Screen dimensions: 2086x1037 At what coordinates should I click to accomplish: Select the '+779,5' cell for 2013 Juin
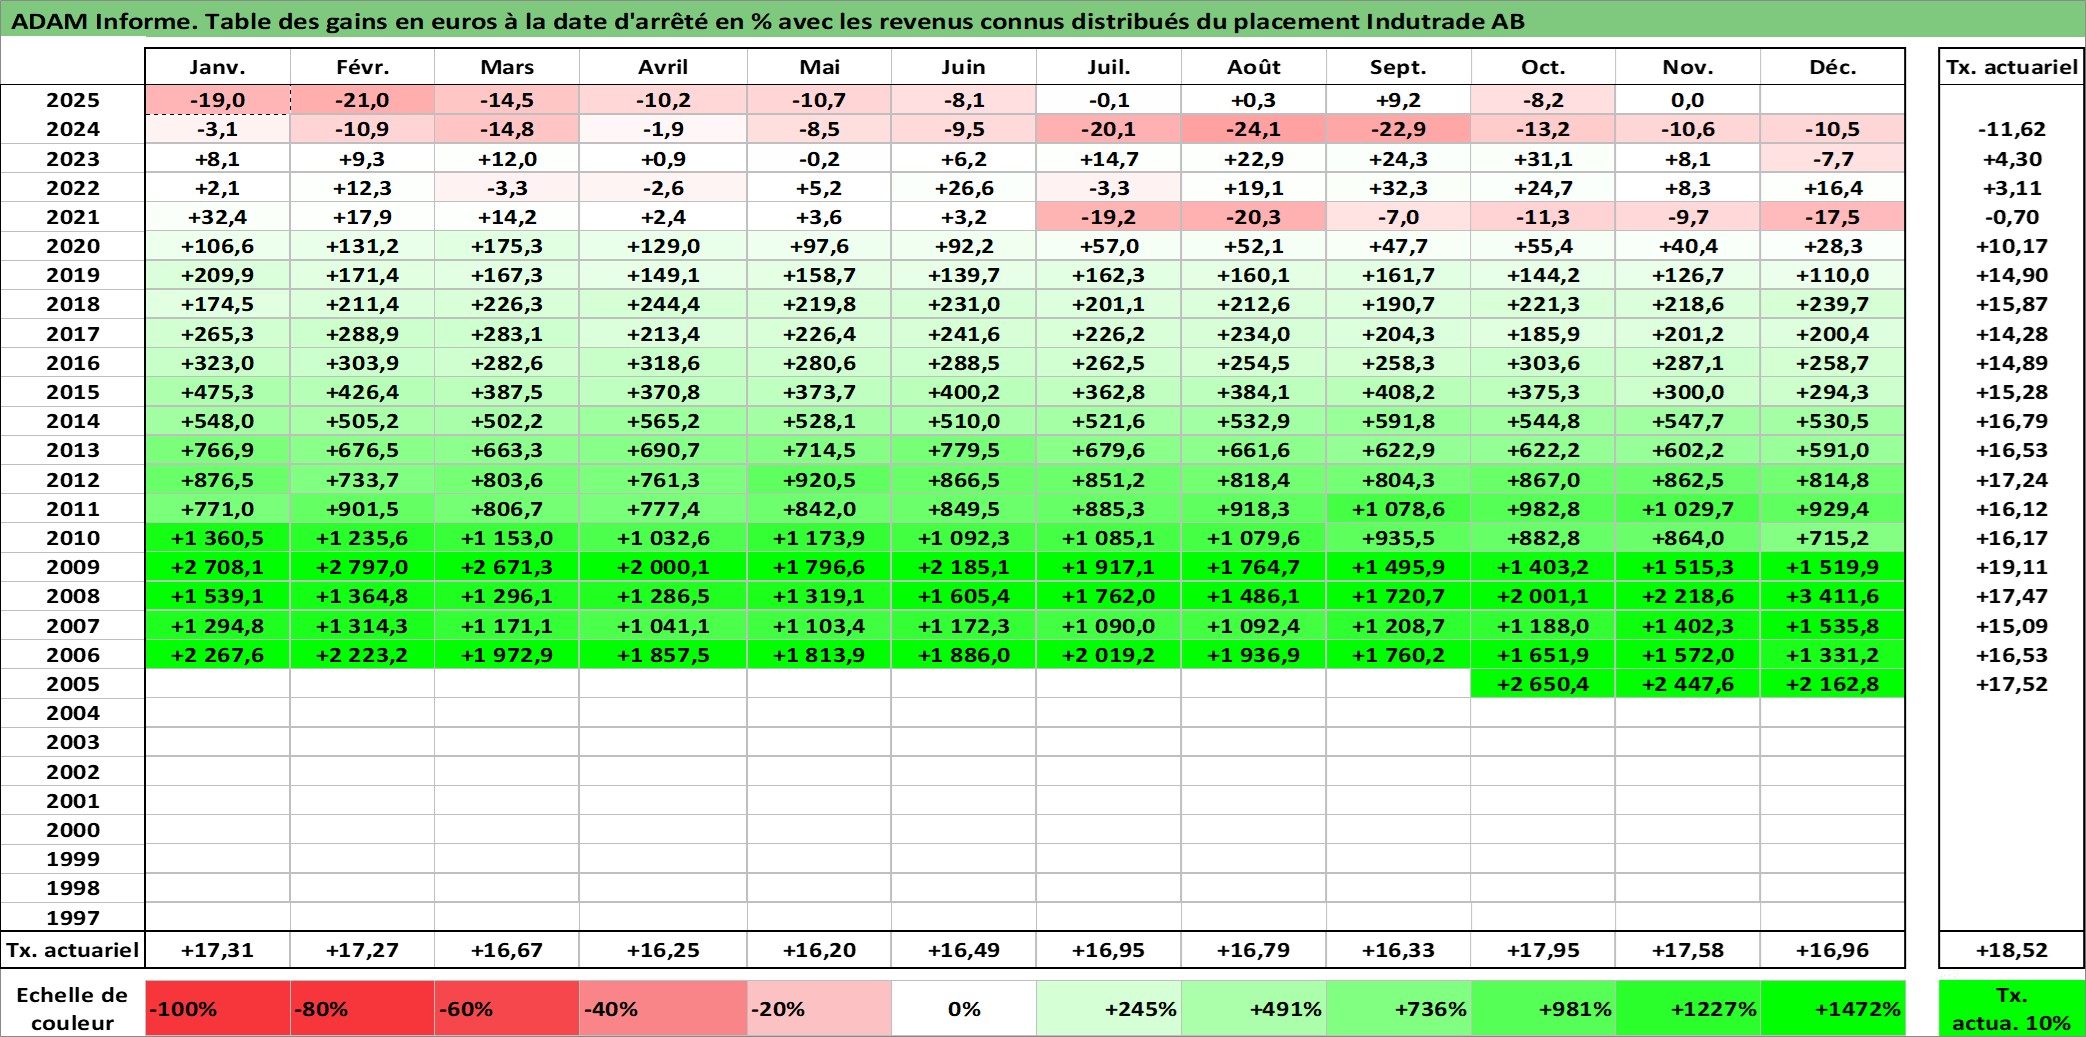pyautogui.click(x=964, y=450)
